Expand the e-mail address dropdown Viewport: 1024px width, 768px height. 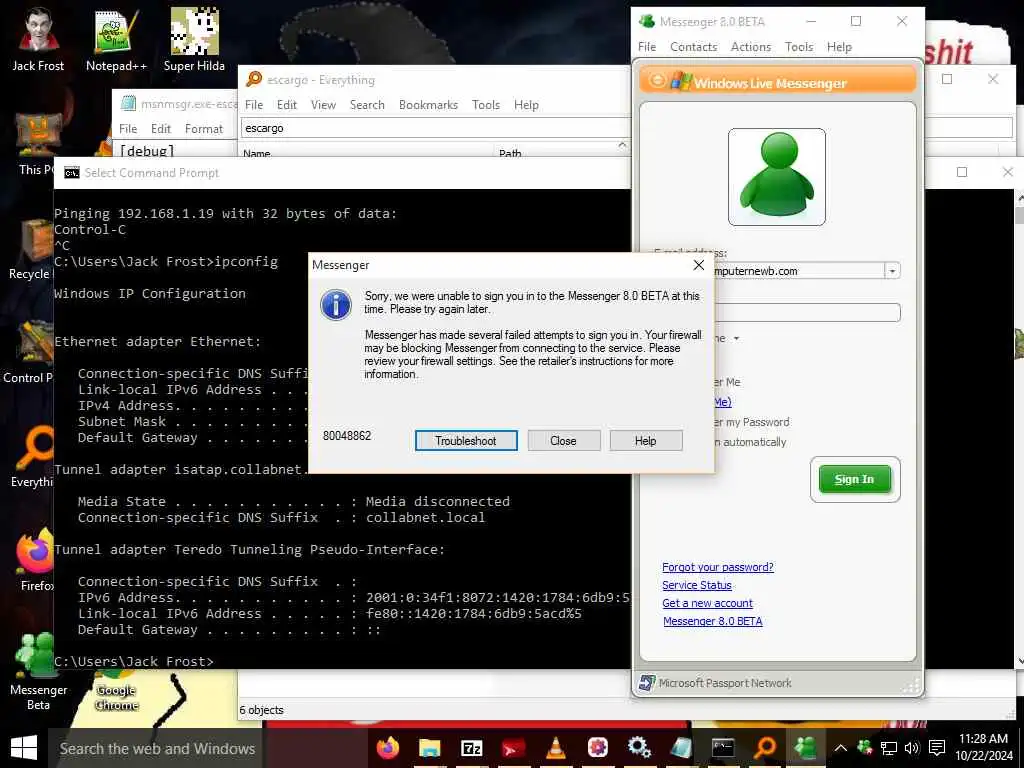tap(892, 270)
